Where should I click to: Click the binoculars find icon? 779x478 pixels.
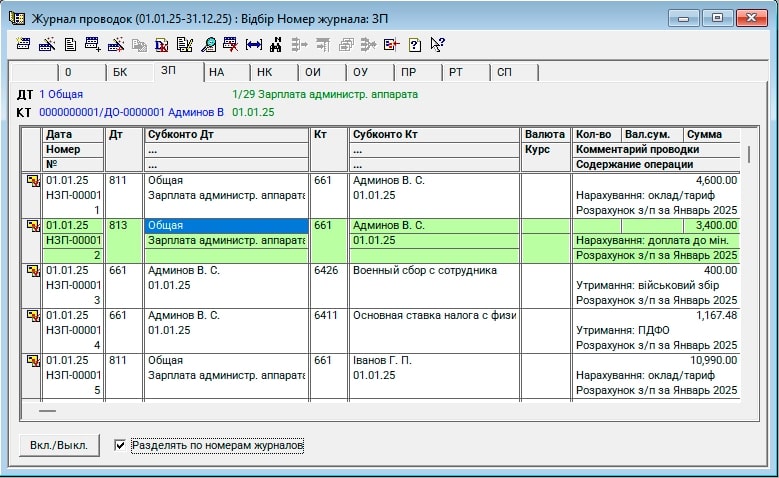(275, 44)
